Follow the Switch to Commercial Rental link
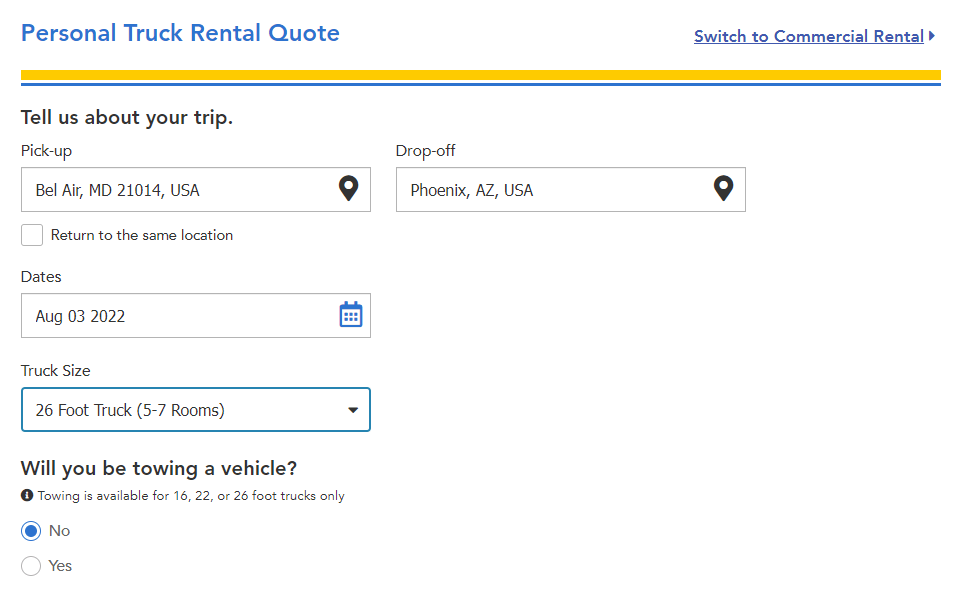The image size is (961, 595). tap(808, 36)
